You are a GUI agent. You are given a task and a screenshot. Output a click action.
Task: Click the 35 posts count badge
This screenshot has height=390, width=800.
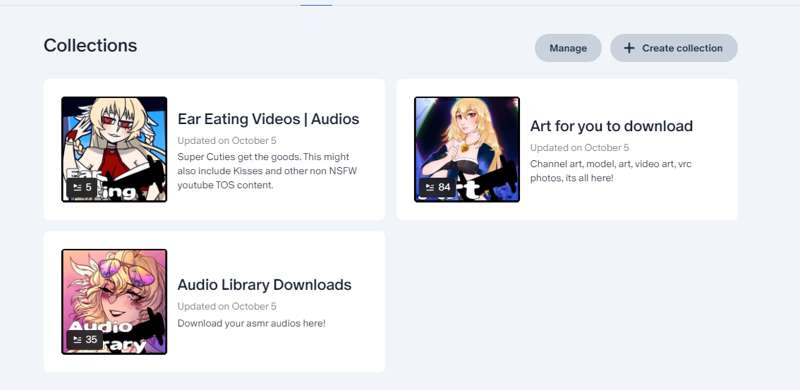pyautogui.click(x=85, y=339)
